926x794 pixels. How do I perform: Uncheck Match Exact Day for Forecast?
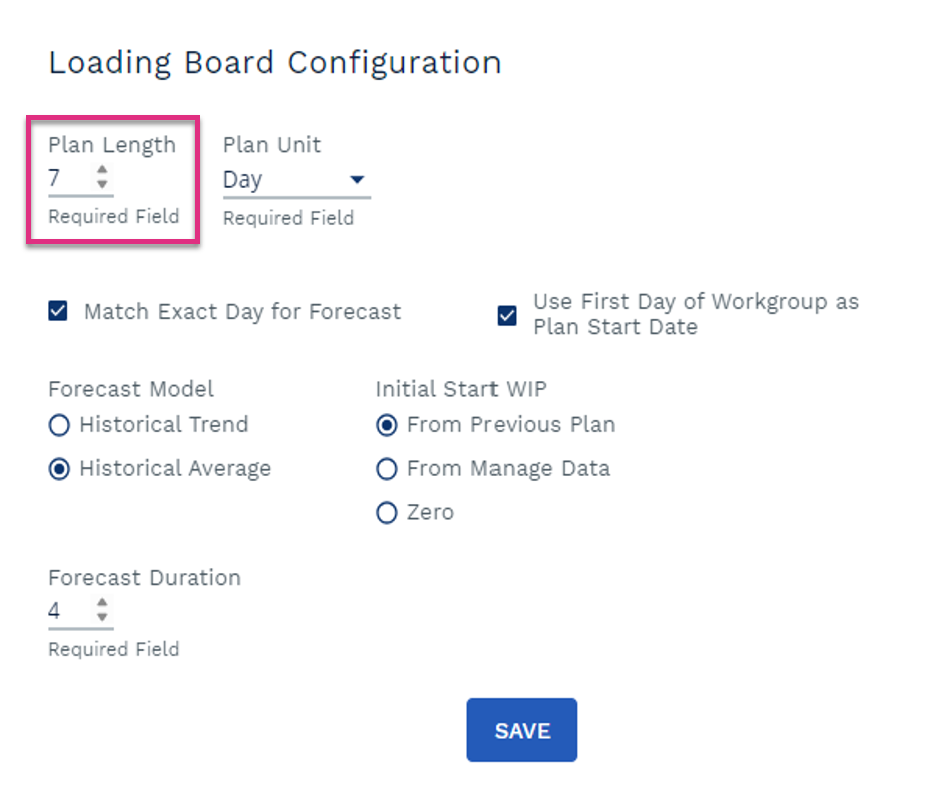coord(58,311)
